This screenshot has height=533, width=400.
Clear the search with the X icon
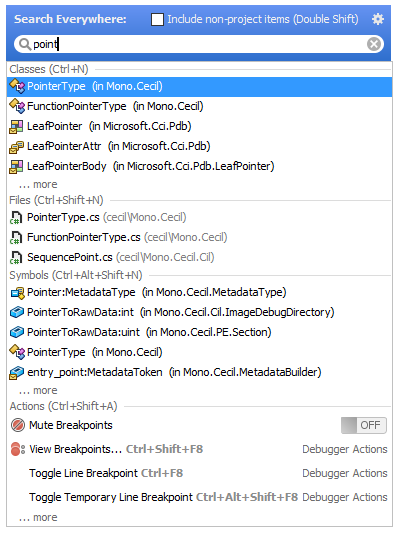click(x=374, y=44)
